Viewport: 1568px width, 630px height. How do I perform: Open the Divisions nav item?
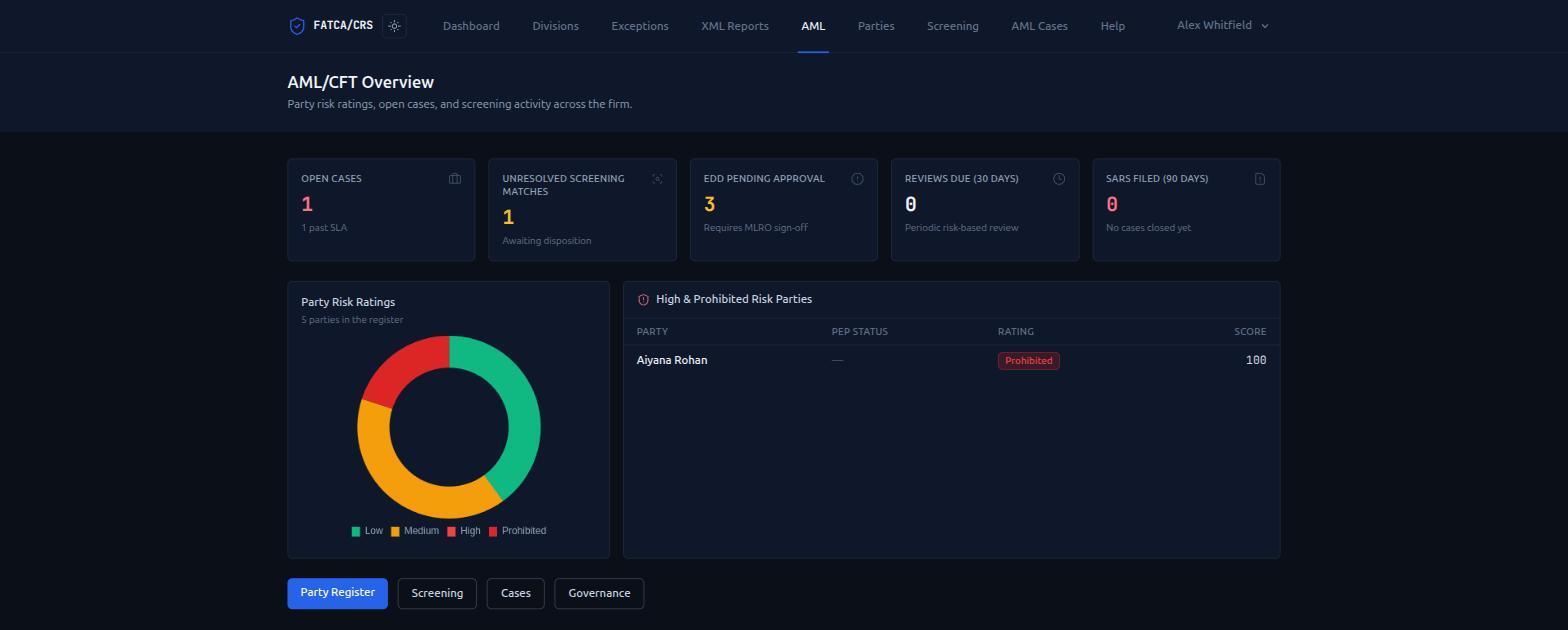[x=555, y=26]
